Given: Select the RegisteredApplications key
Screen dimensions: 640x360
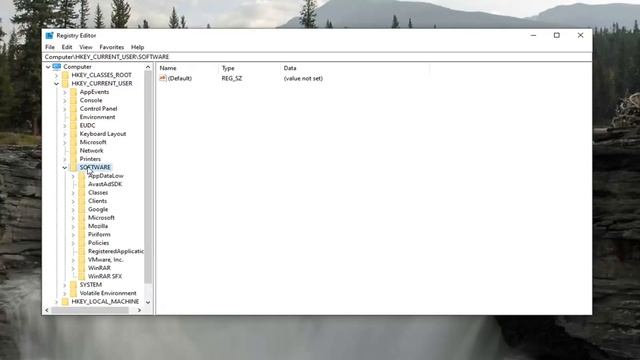Looking at the screenshot, I should click(x=116, y=251).
